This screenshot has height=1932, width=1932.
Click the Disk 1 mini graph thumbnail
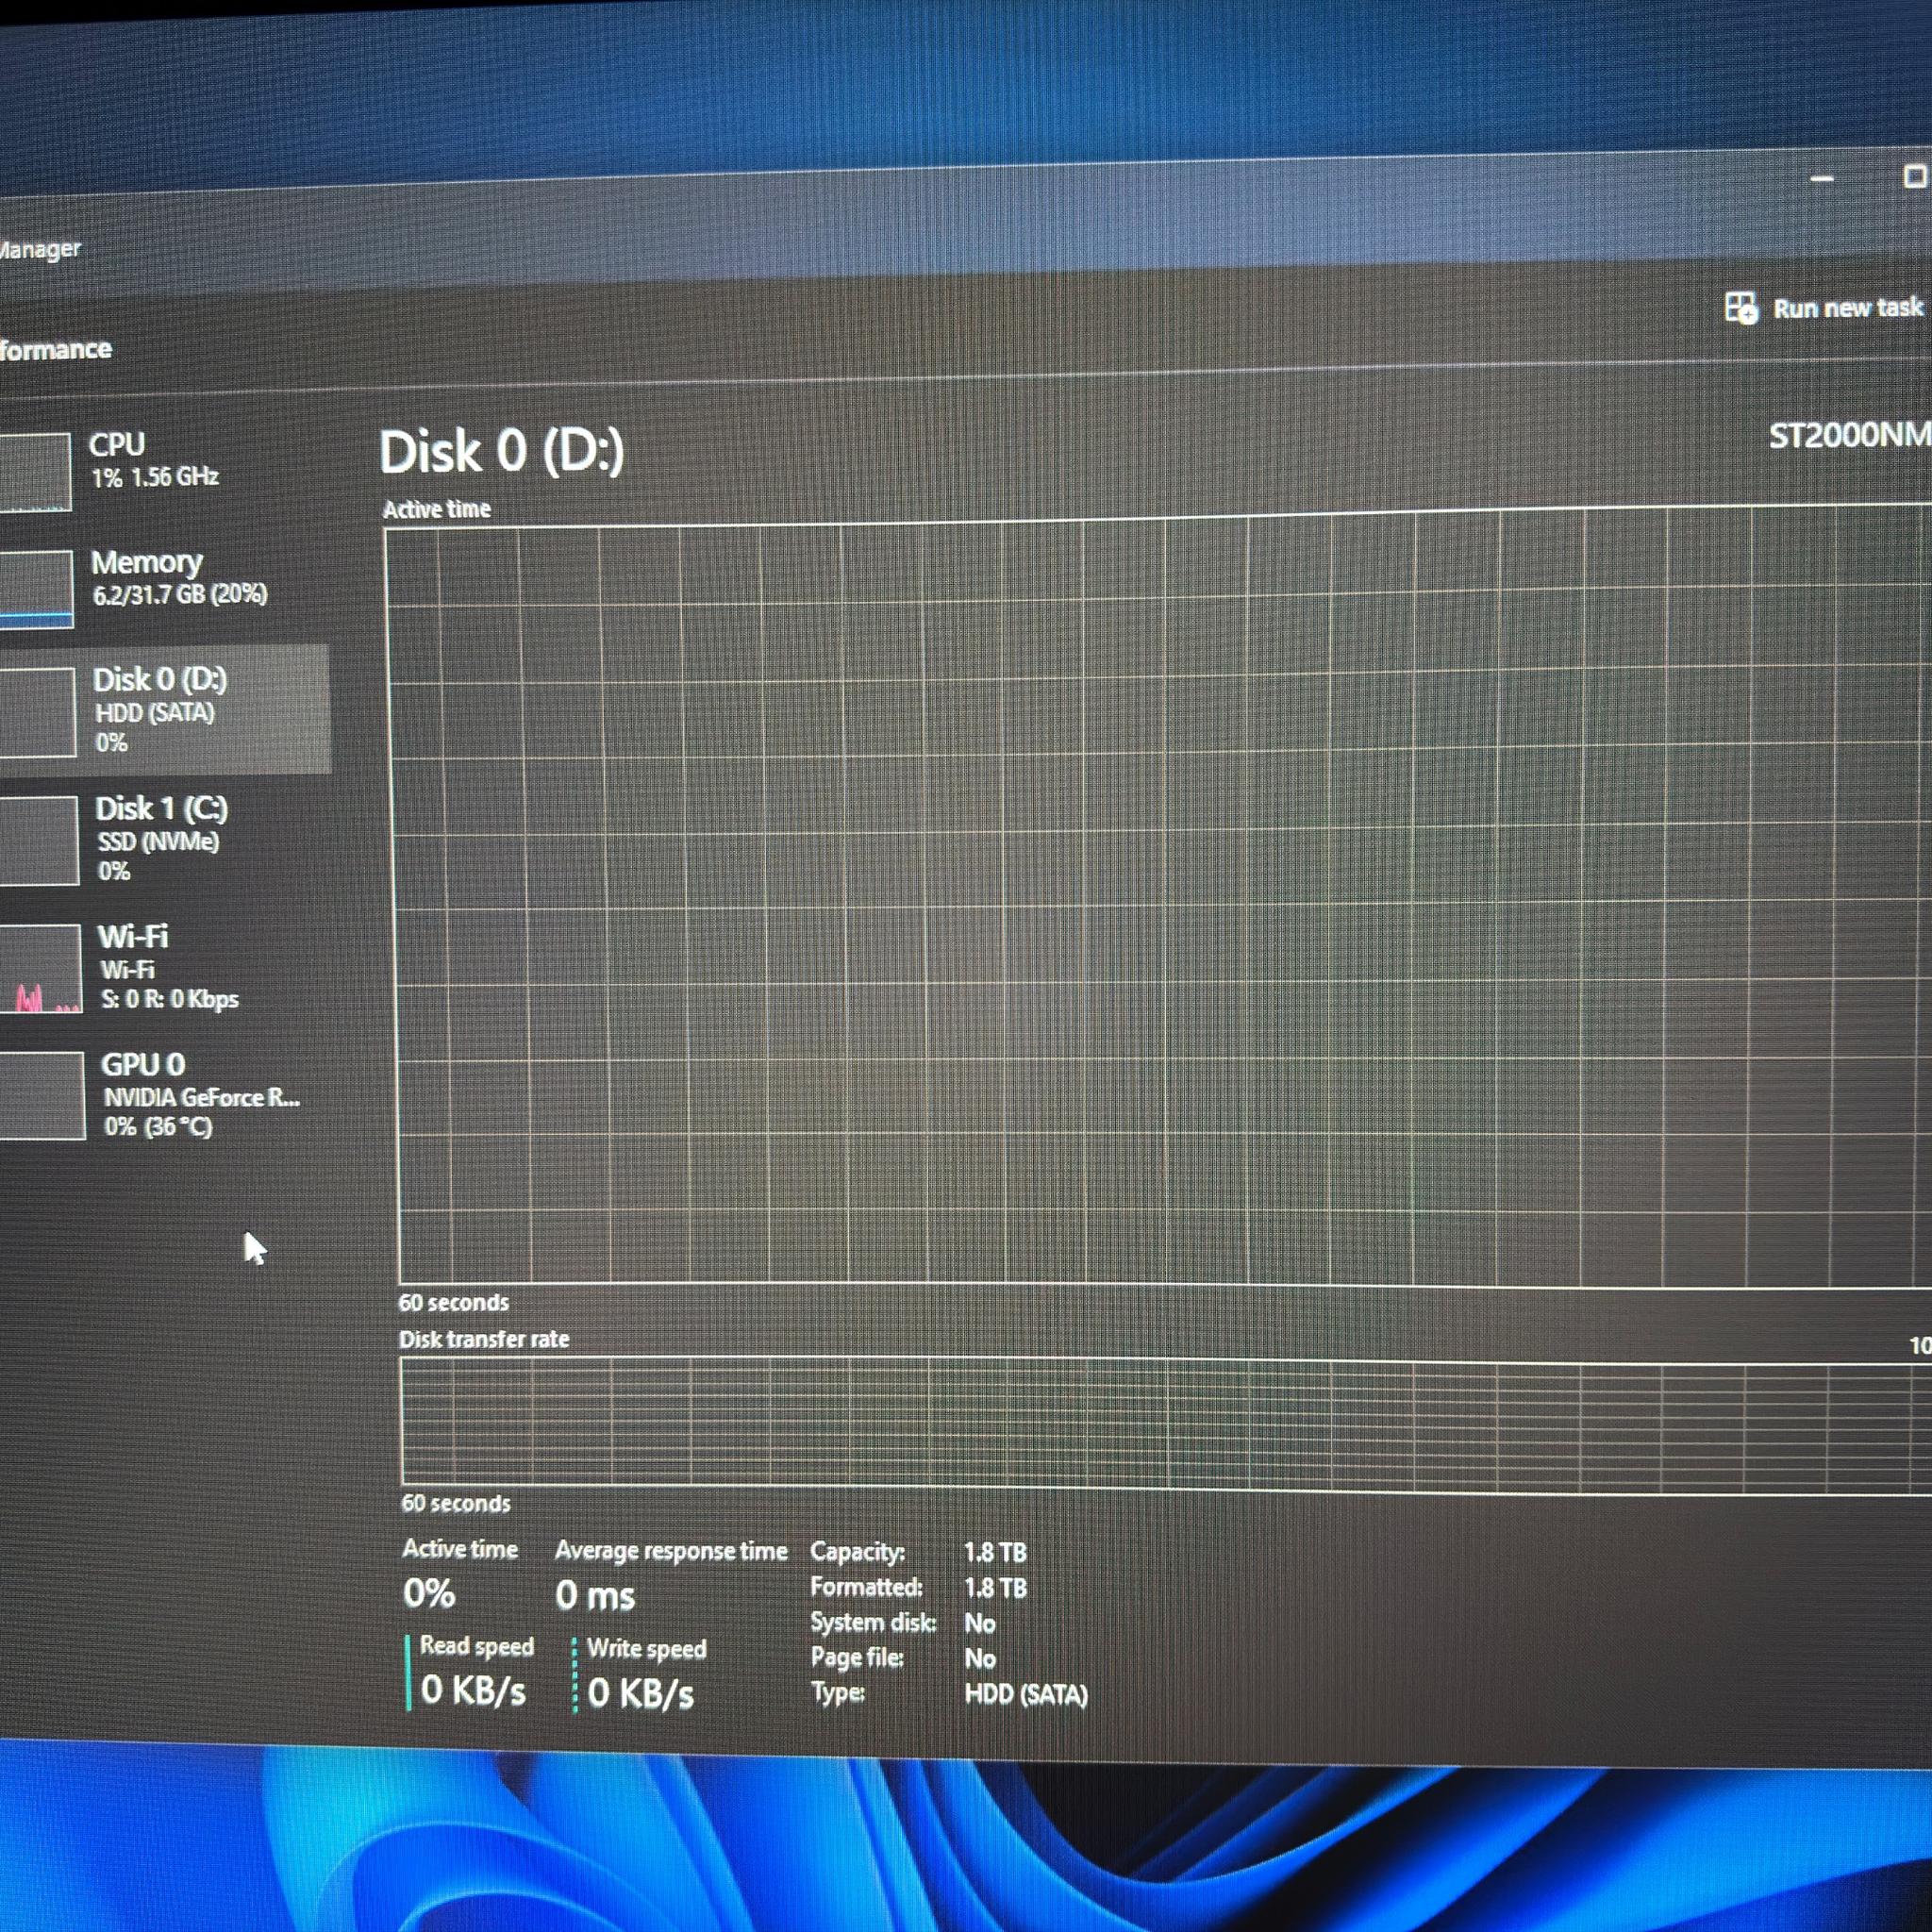[37, 841]
